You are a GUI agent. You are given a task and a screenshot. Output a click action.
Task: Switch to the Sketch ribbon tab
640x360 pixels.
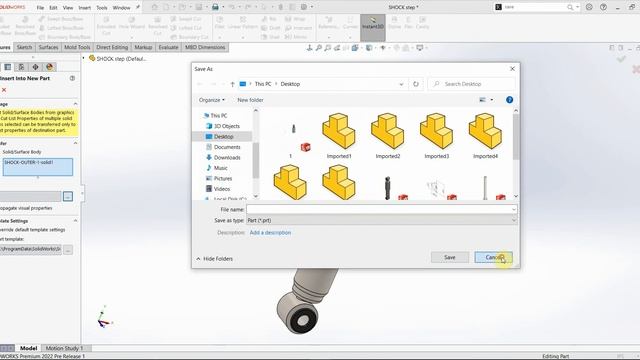(24, 47)
